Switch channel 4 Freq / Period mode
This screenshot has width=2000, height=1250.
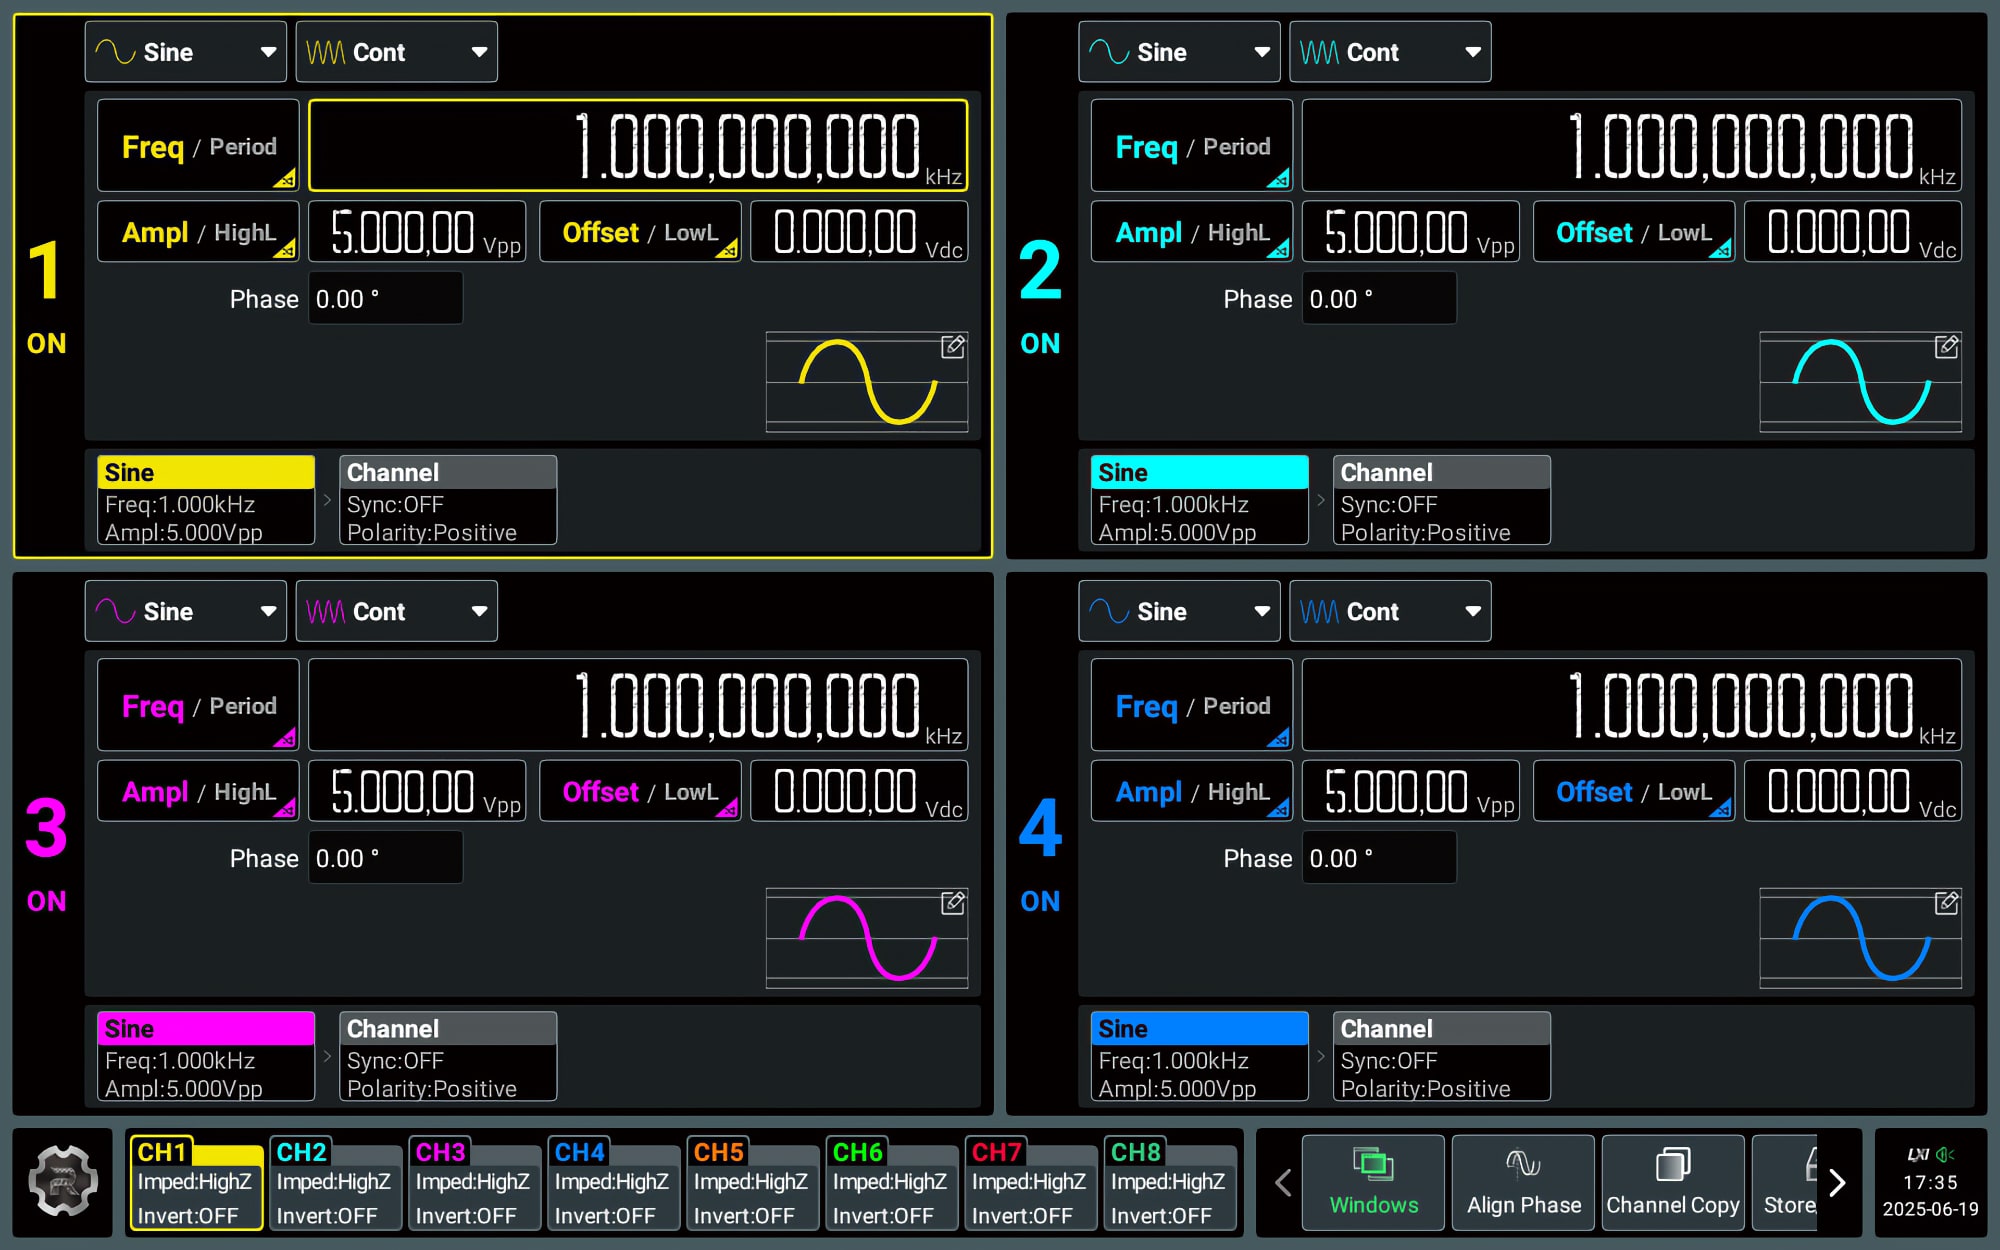click(1191, 705)
